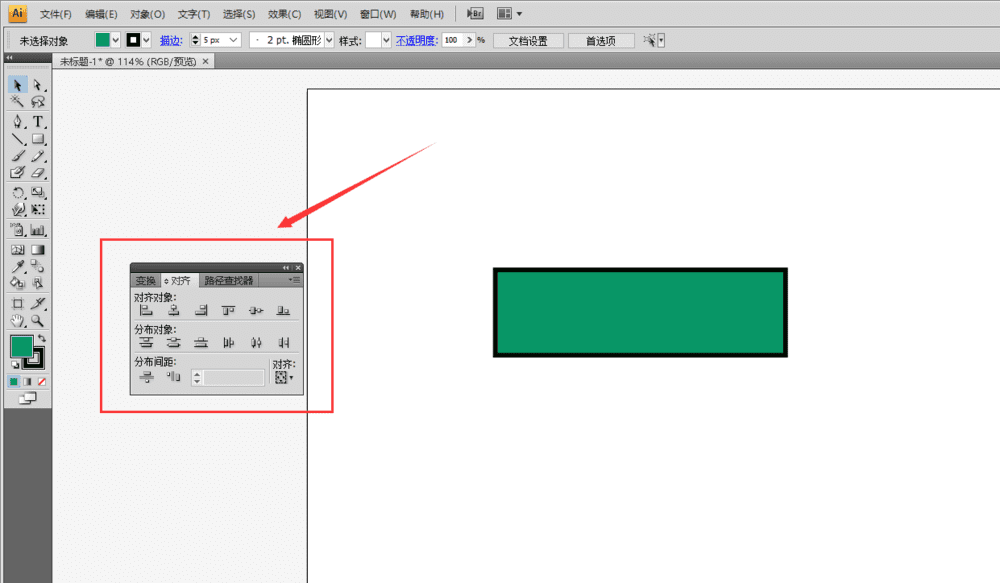This screenshot has width=1000, height=583.
Task: Select the Eyedropper tool
Action: click(x=18, y=267)
